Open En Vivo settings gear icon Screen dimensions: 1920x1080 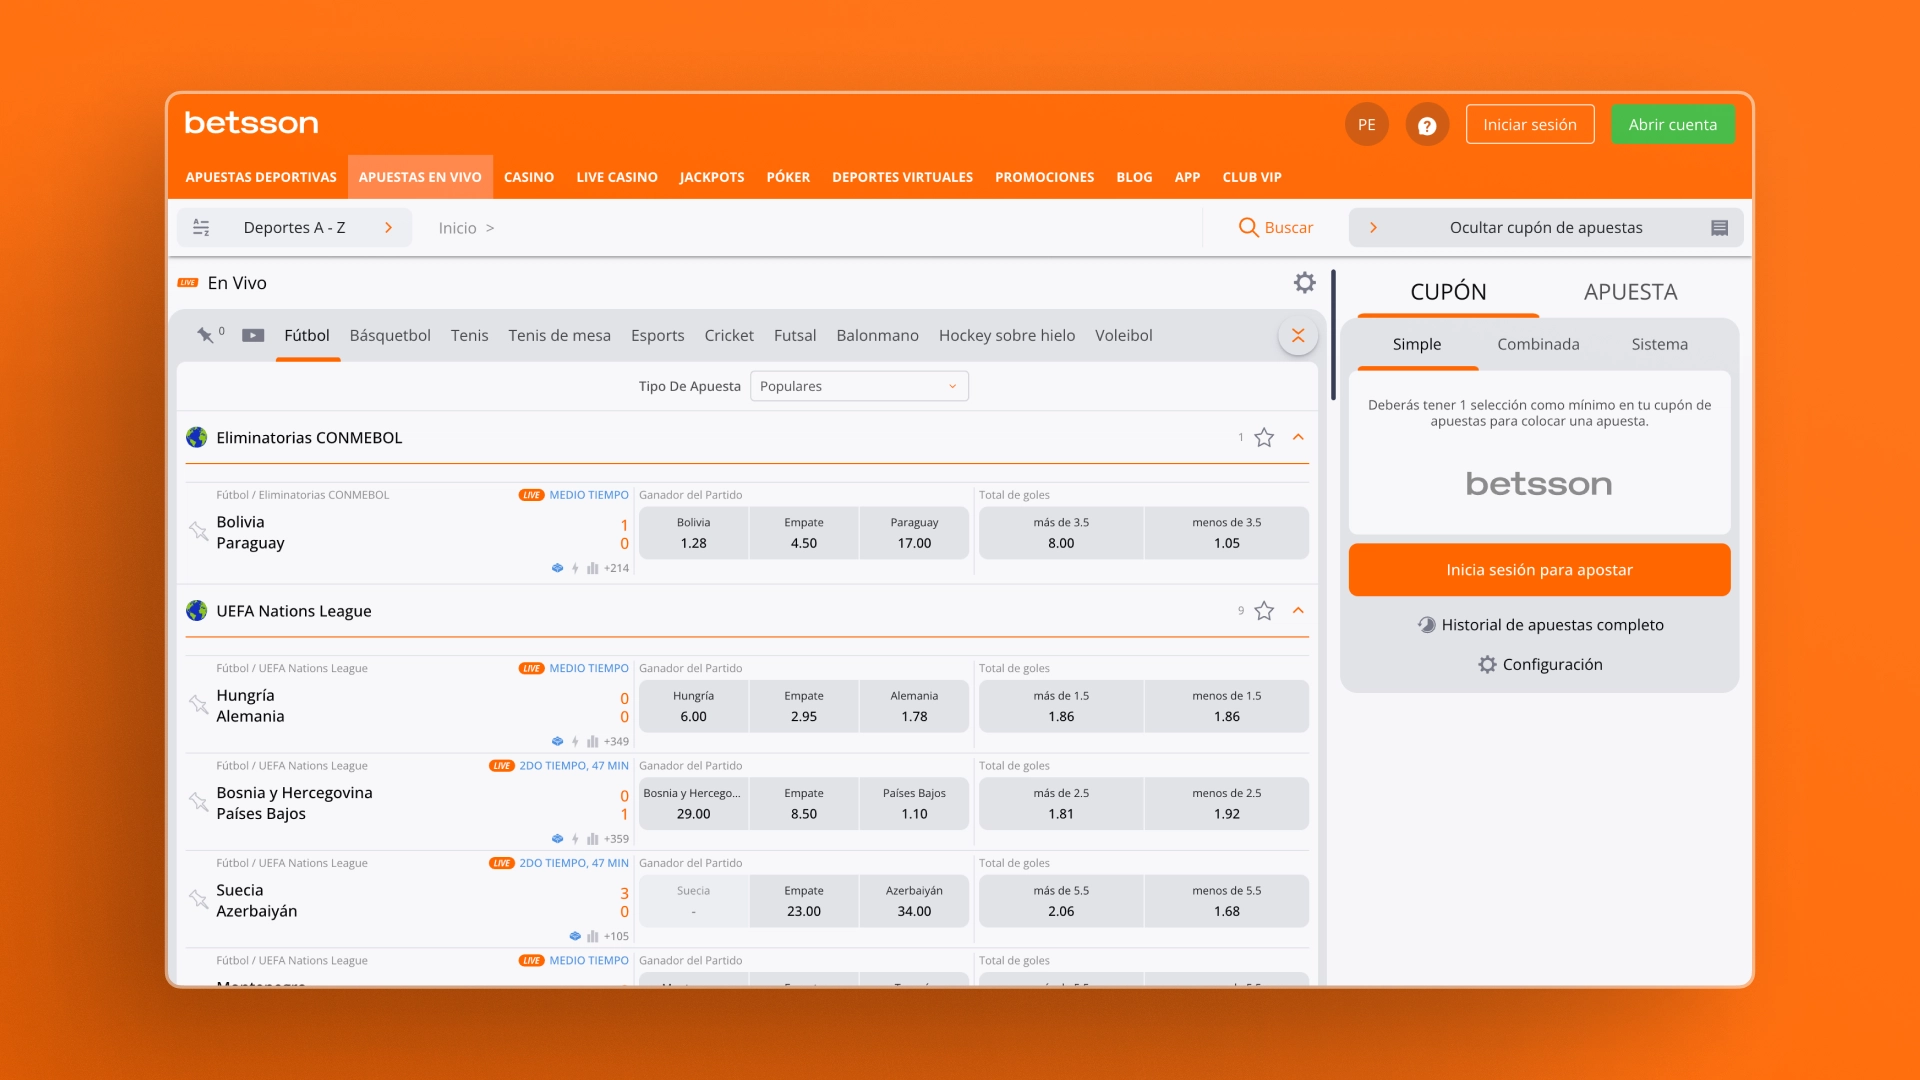tap(1304, 283)
